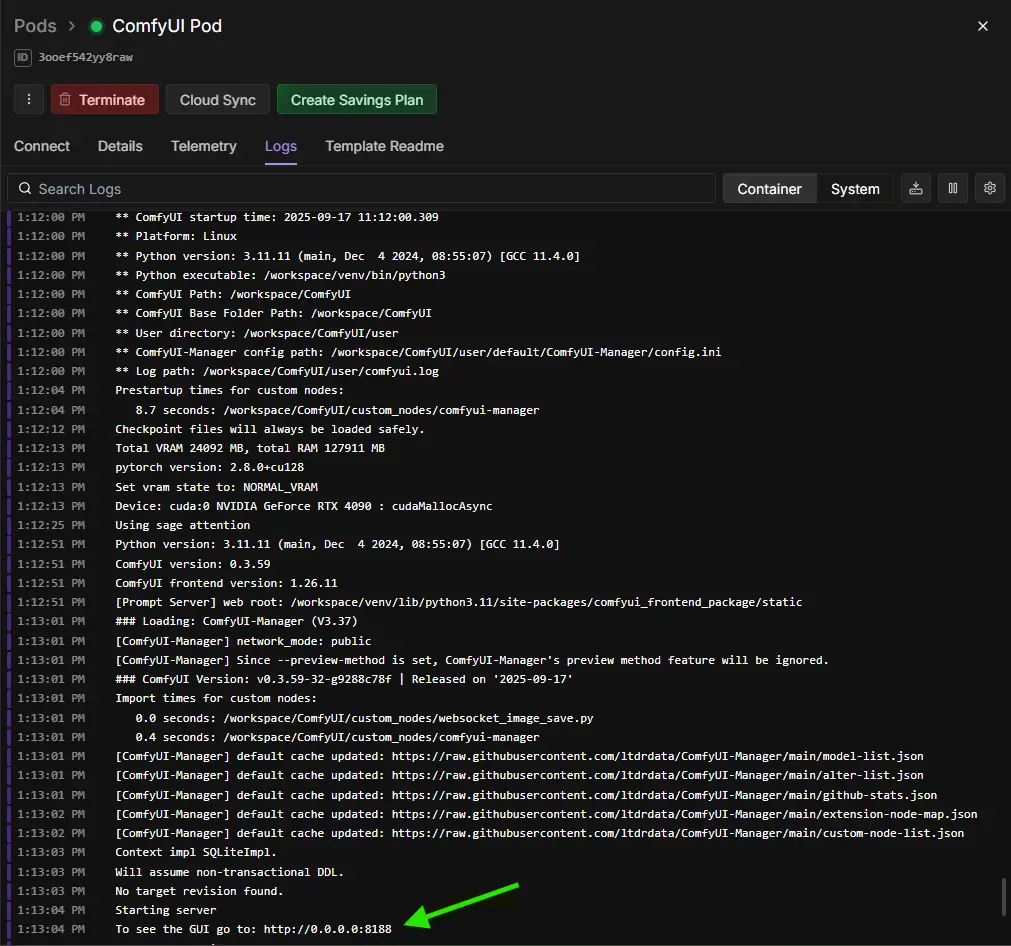Create a Savings Plan
The image size is (1011, 946).
coord(357,99)
